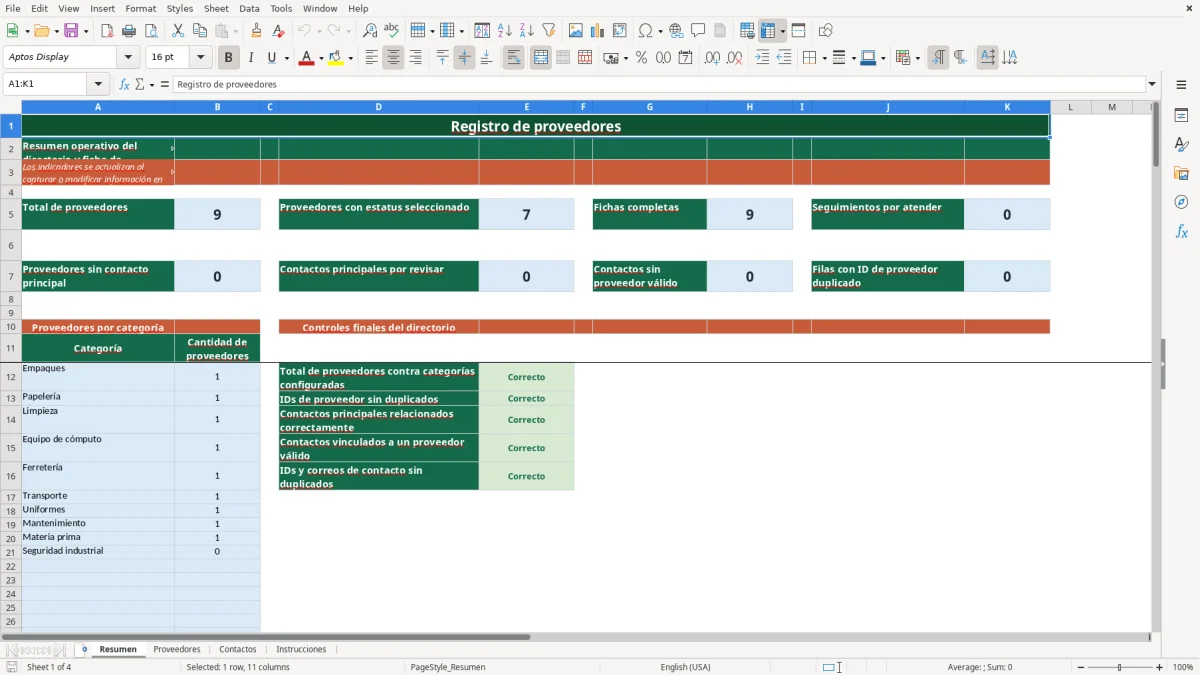Open the sidebar Navigator compass icon

click(1181, 202)
